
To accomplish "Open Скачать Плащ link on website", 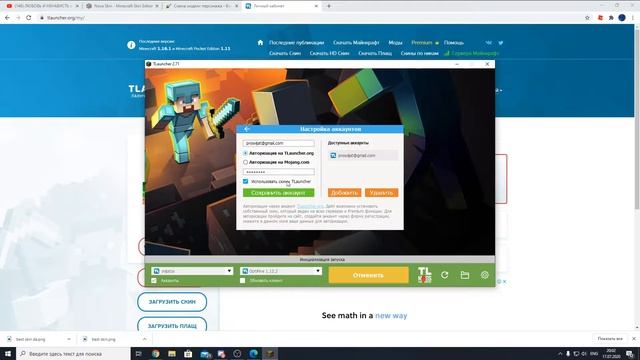I will pos(375,53).
